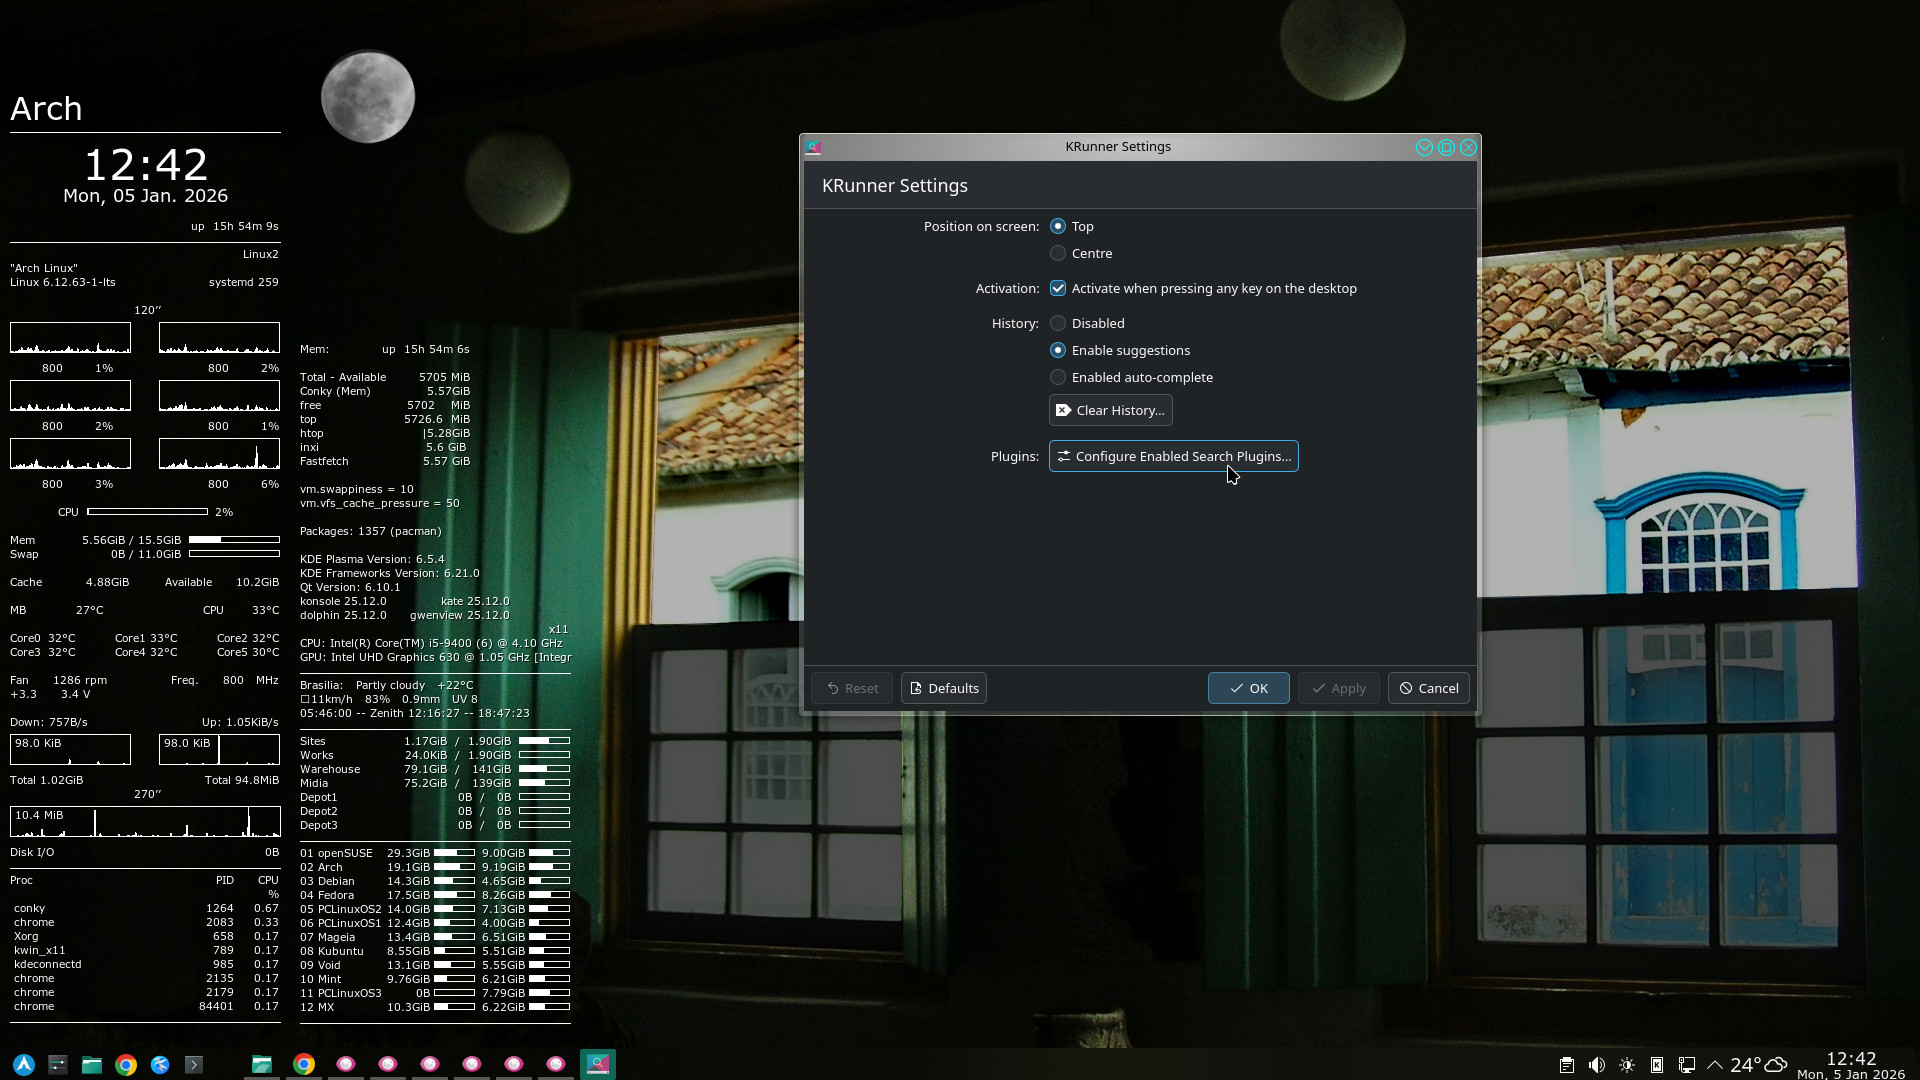Expand hidden system tray icons arrow

pos(1715,1065)
